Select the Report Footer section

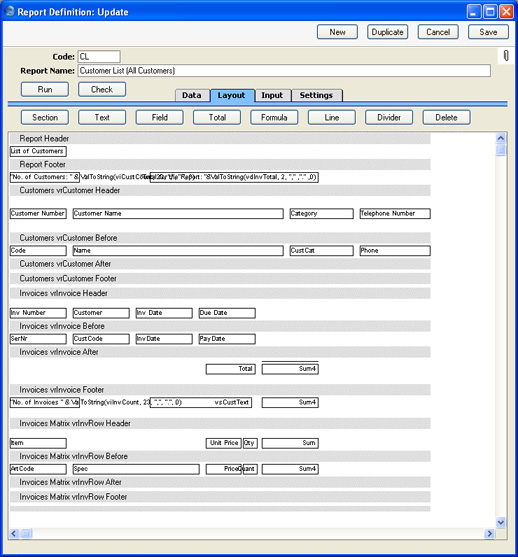tap(220, 164)
